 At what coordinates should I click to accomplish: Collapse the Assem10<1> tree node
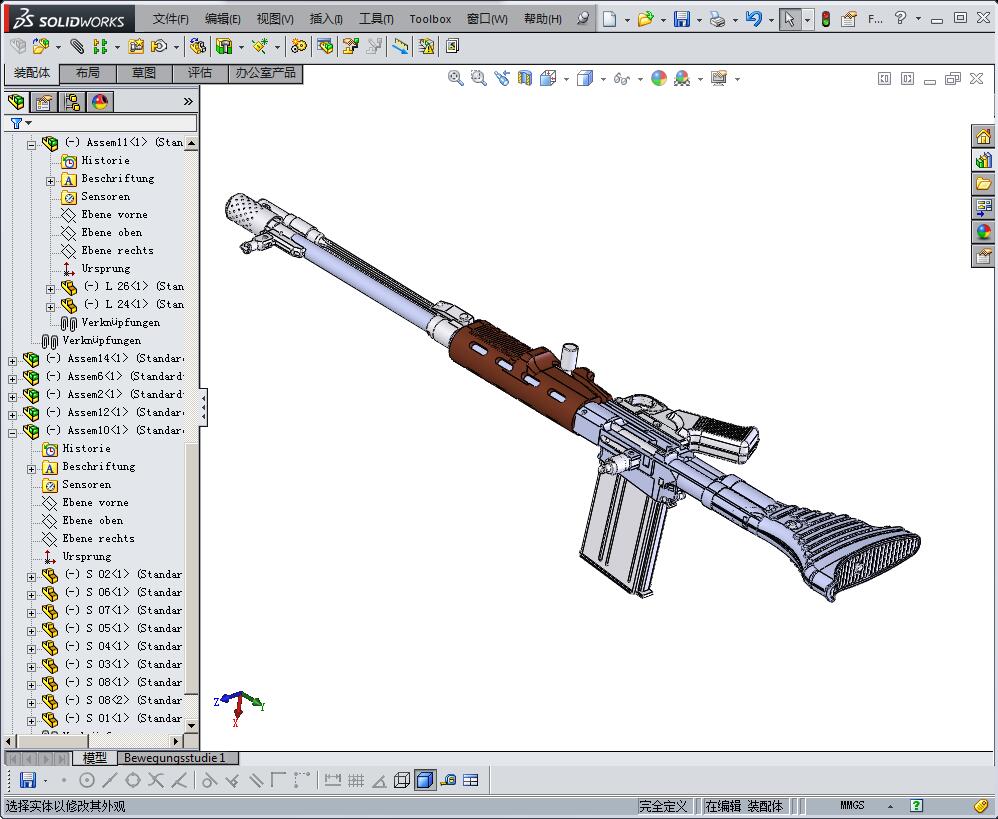[x=12, y=431]
